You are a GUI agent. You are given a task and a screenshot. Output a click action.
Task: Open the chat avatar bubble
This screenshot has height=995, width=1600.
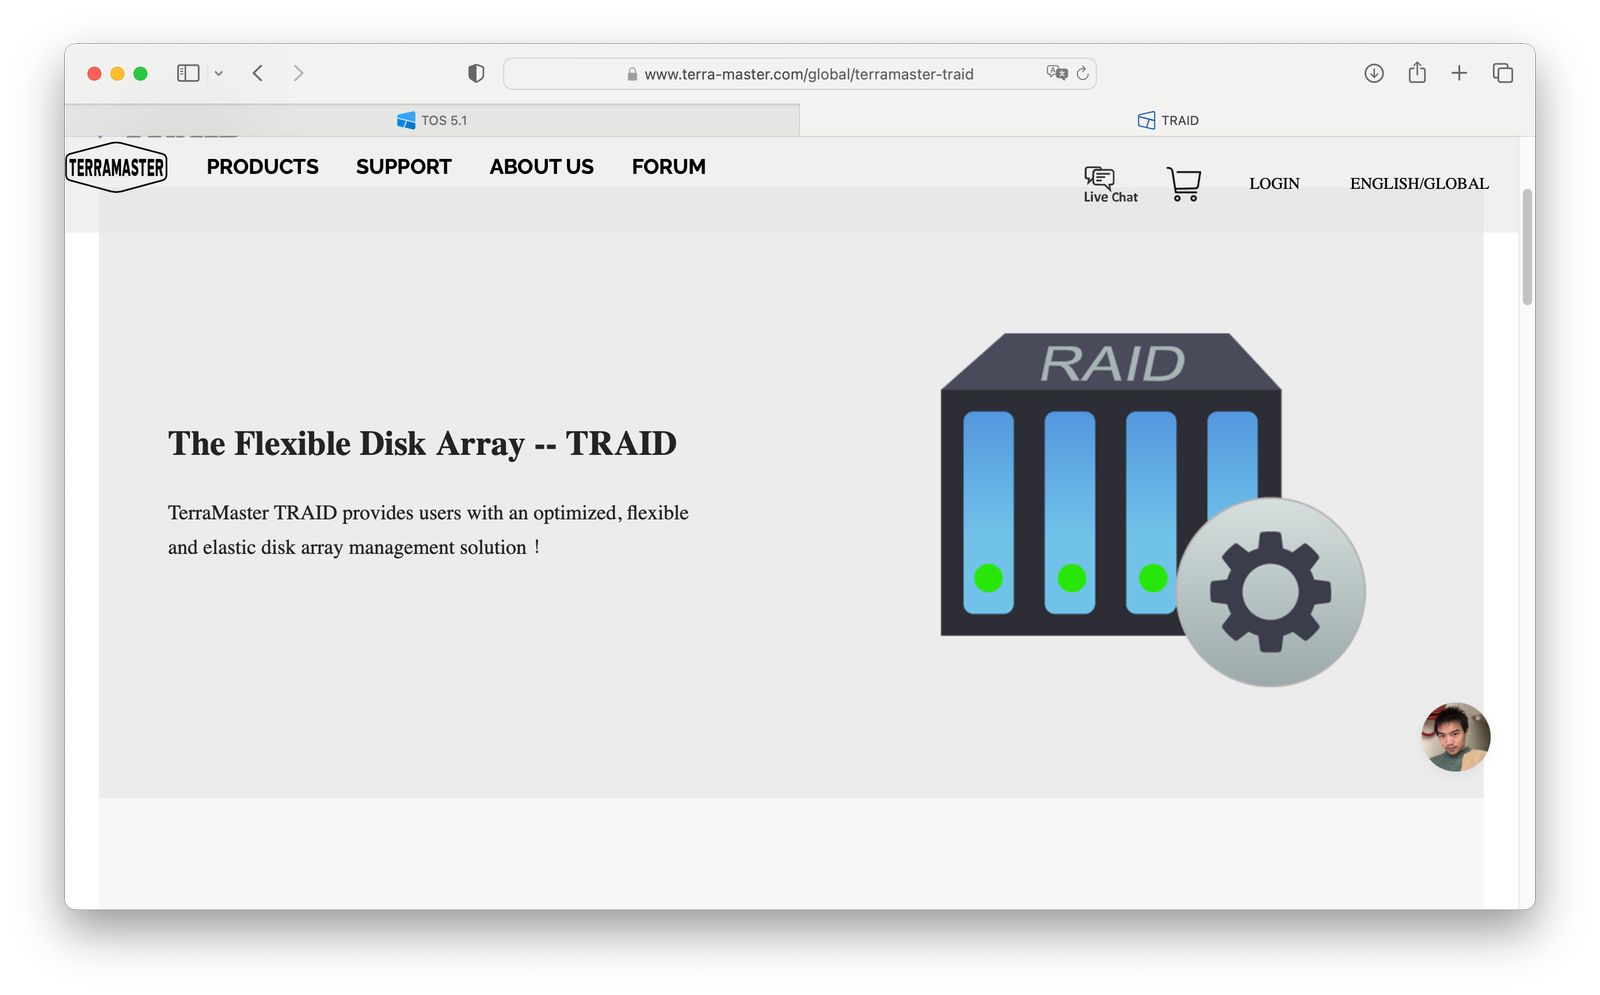pos(1456,737)
